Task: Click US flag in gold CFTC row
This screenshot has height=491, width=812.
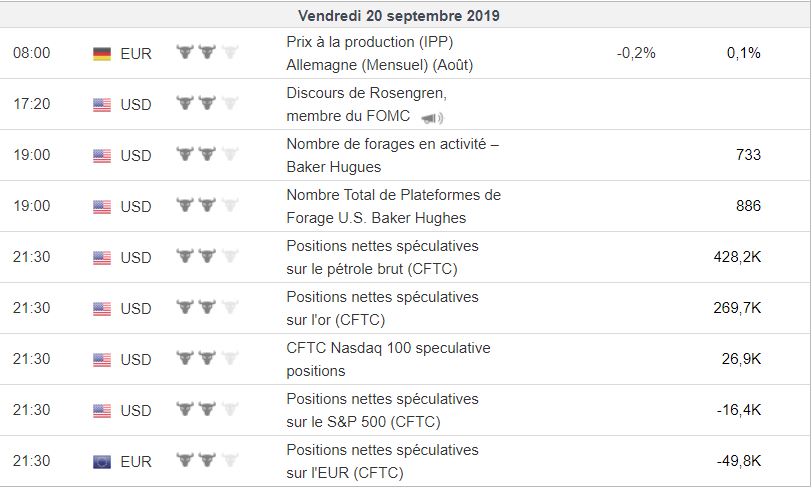Action: point(101,308)
